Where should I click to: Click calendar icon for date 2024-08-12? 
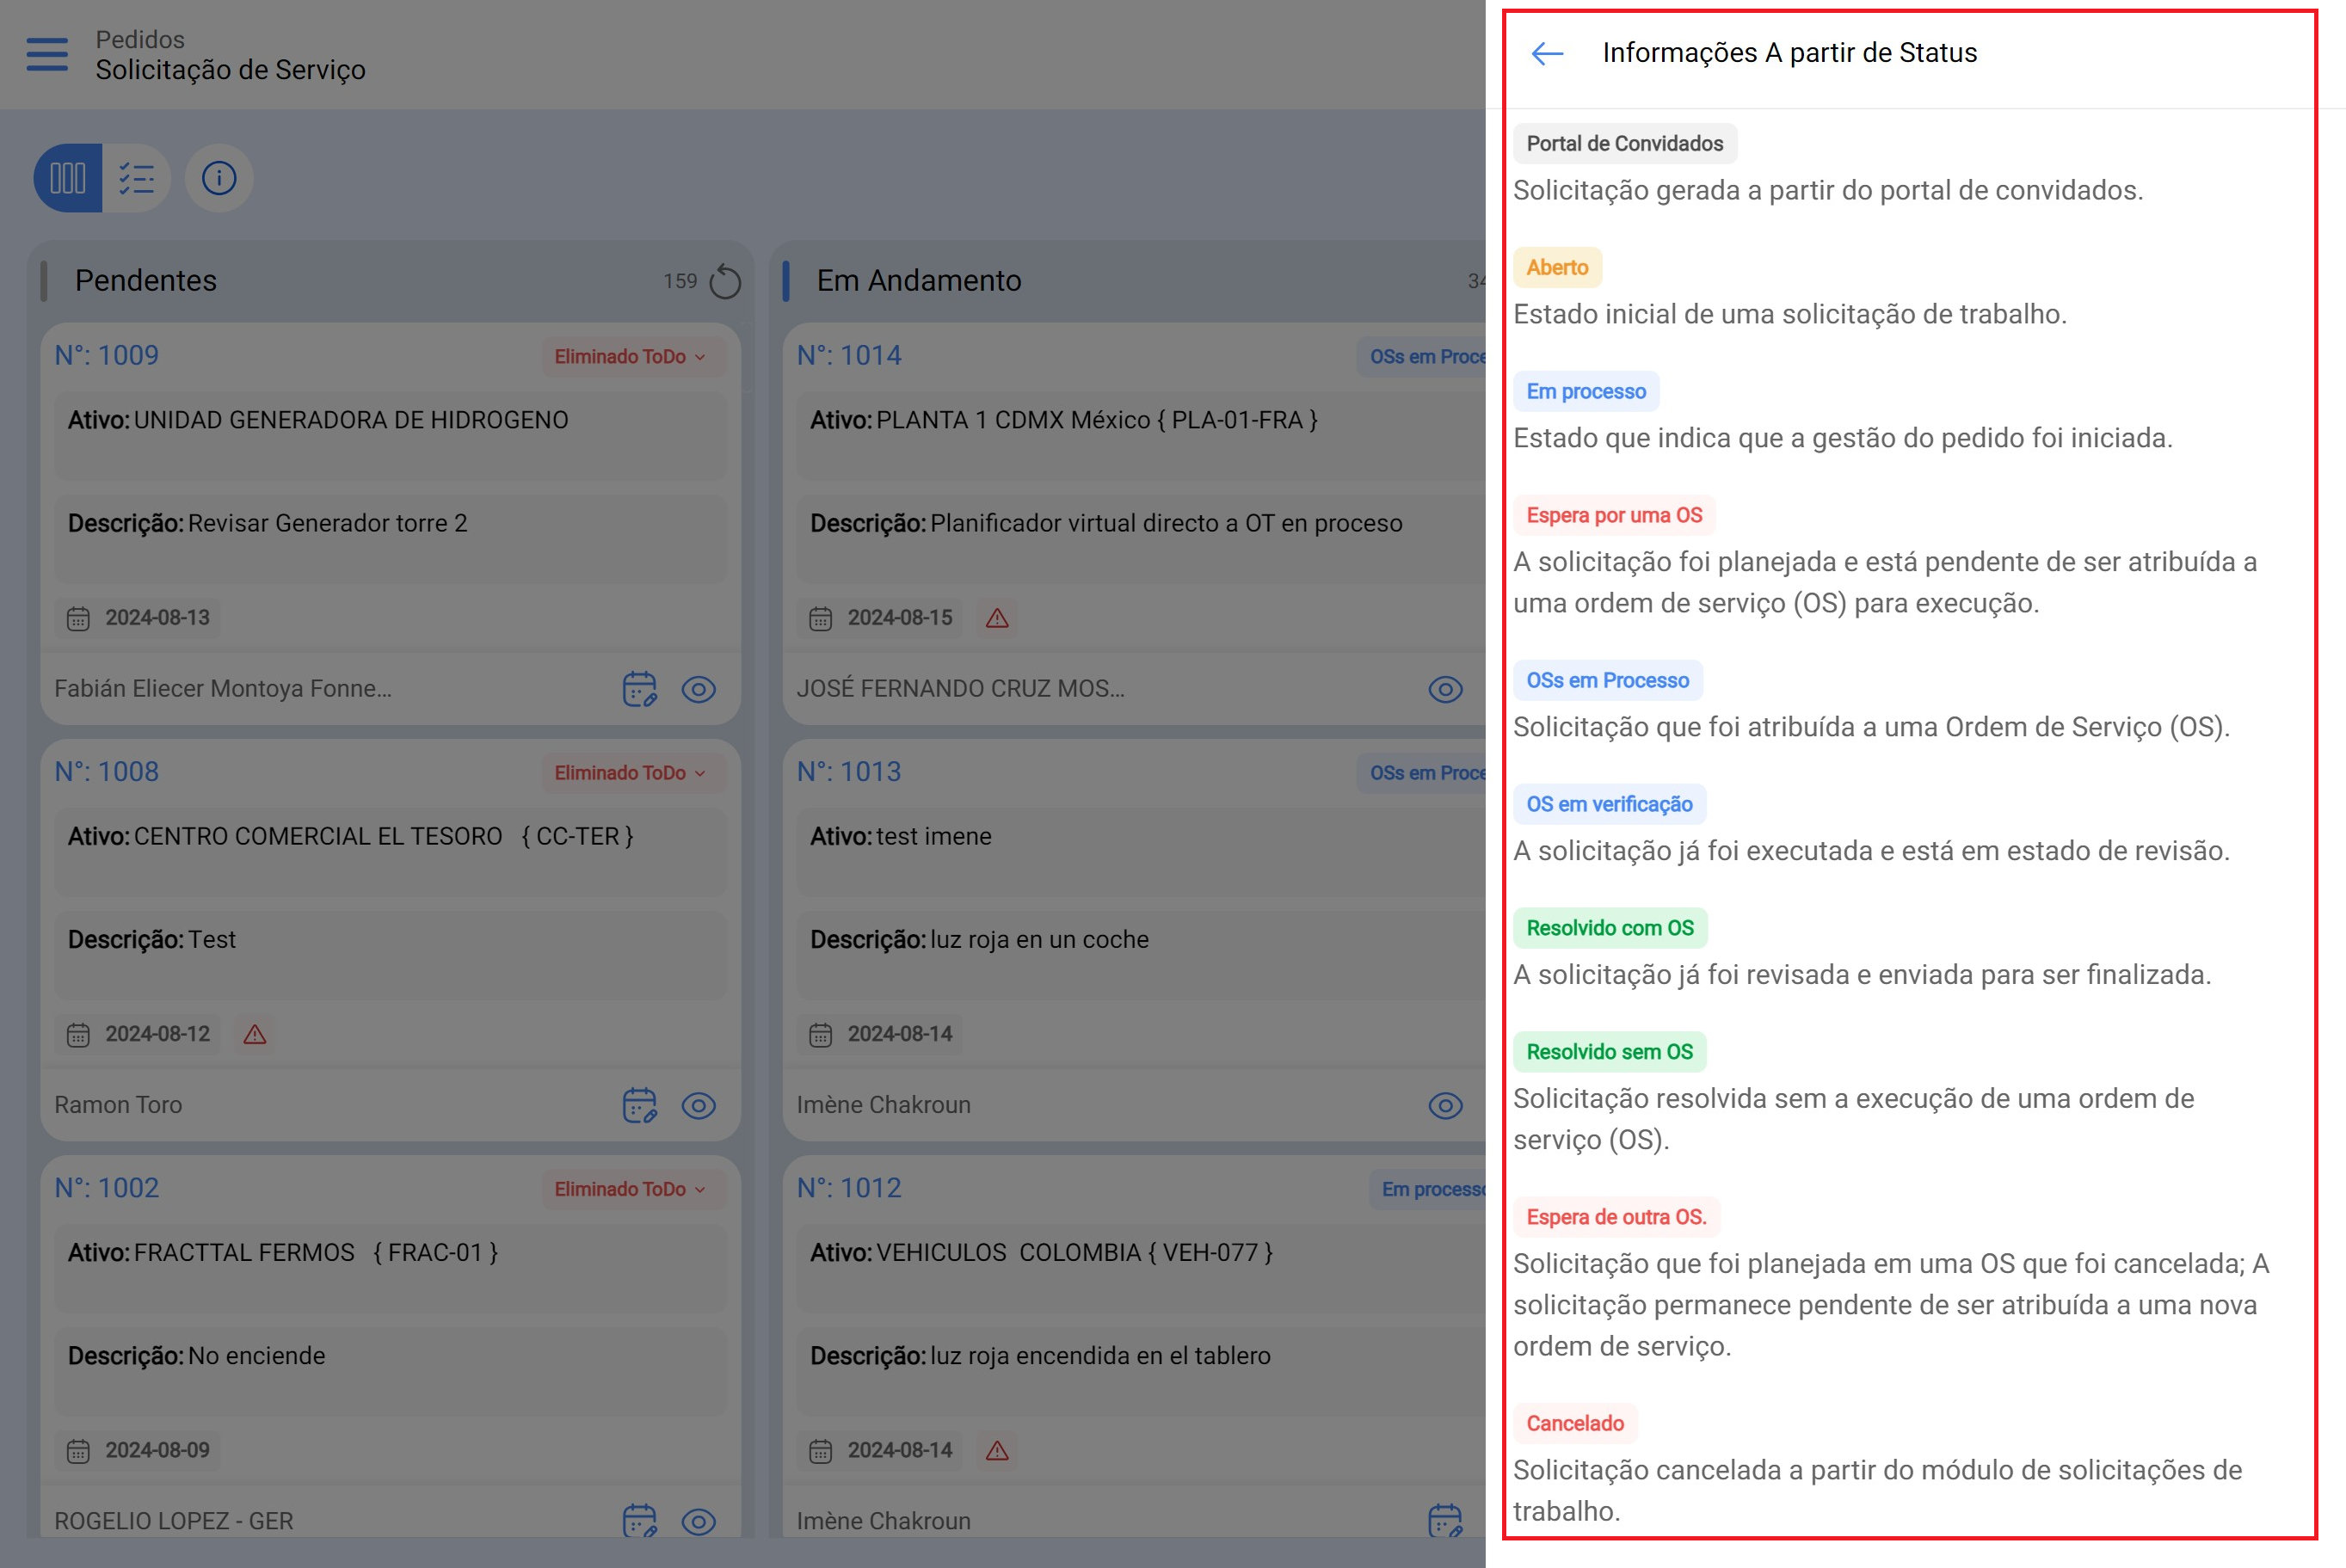pyautogui.click(x=78, y=1034)
